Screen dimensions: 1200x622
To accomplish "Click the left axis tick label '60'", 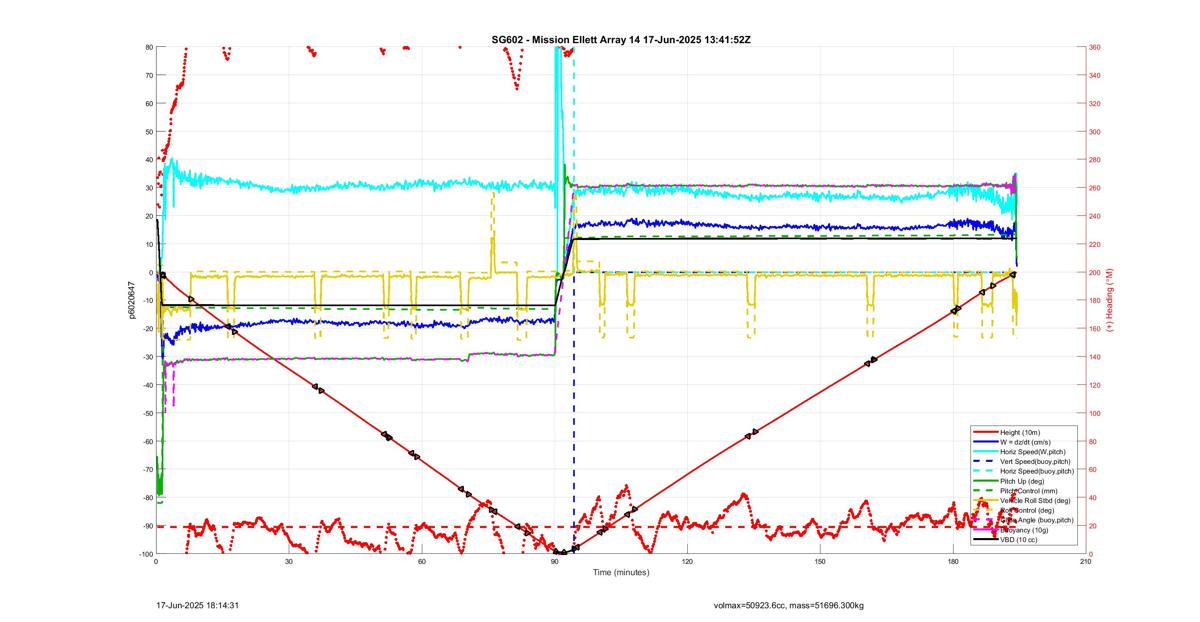I will point(148,103).
